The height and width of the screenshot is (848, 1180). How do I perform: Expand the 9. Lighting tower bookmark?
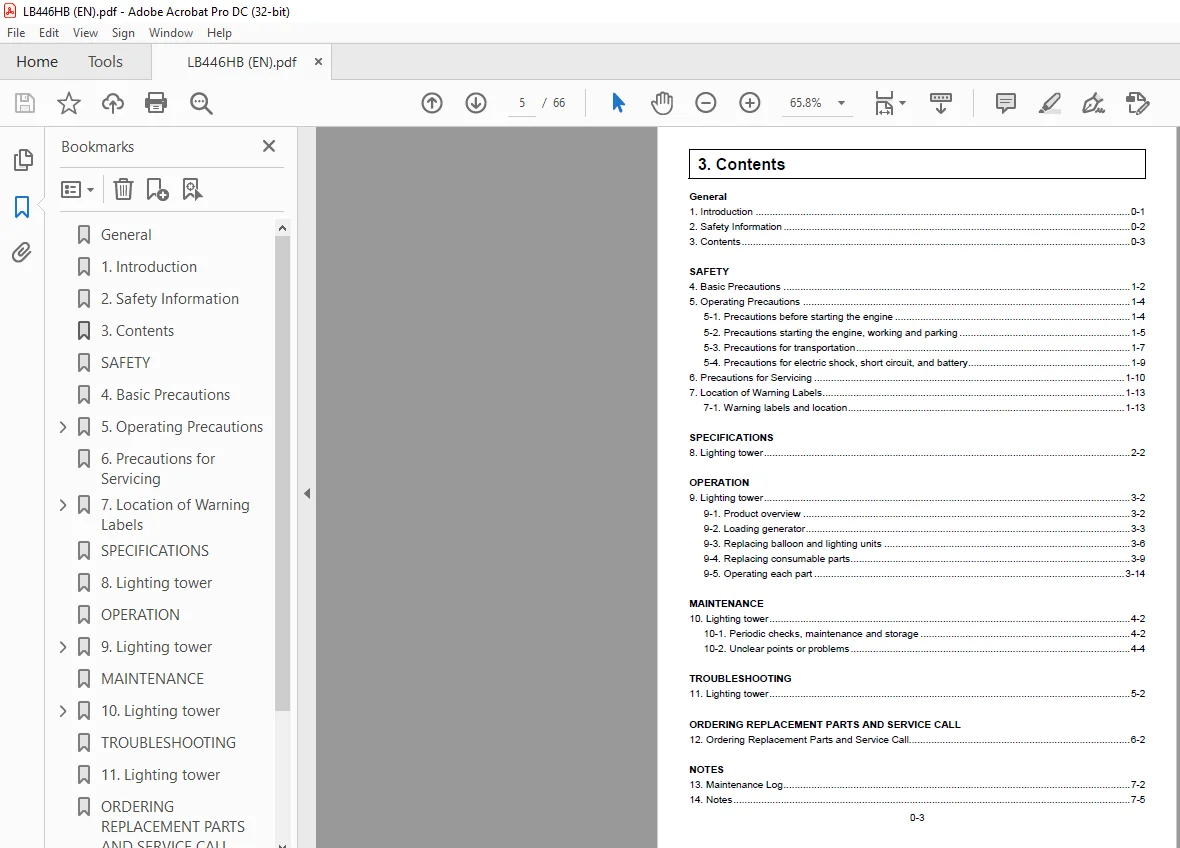(x=63, y=647)
